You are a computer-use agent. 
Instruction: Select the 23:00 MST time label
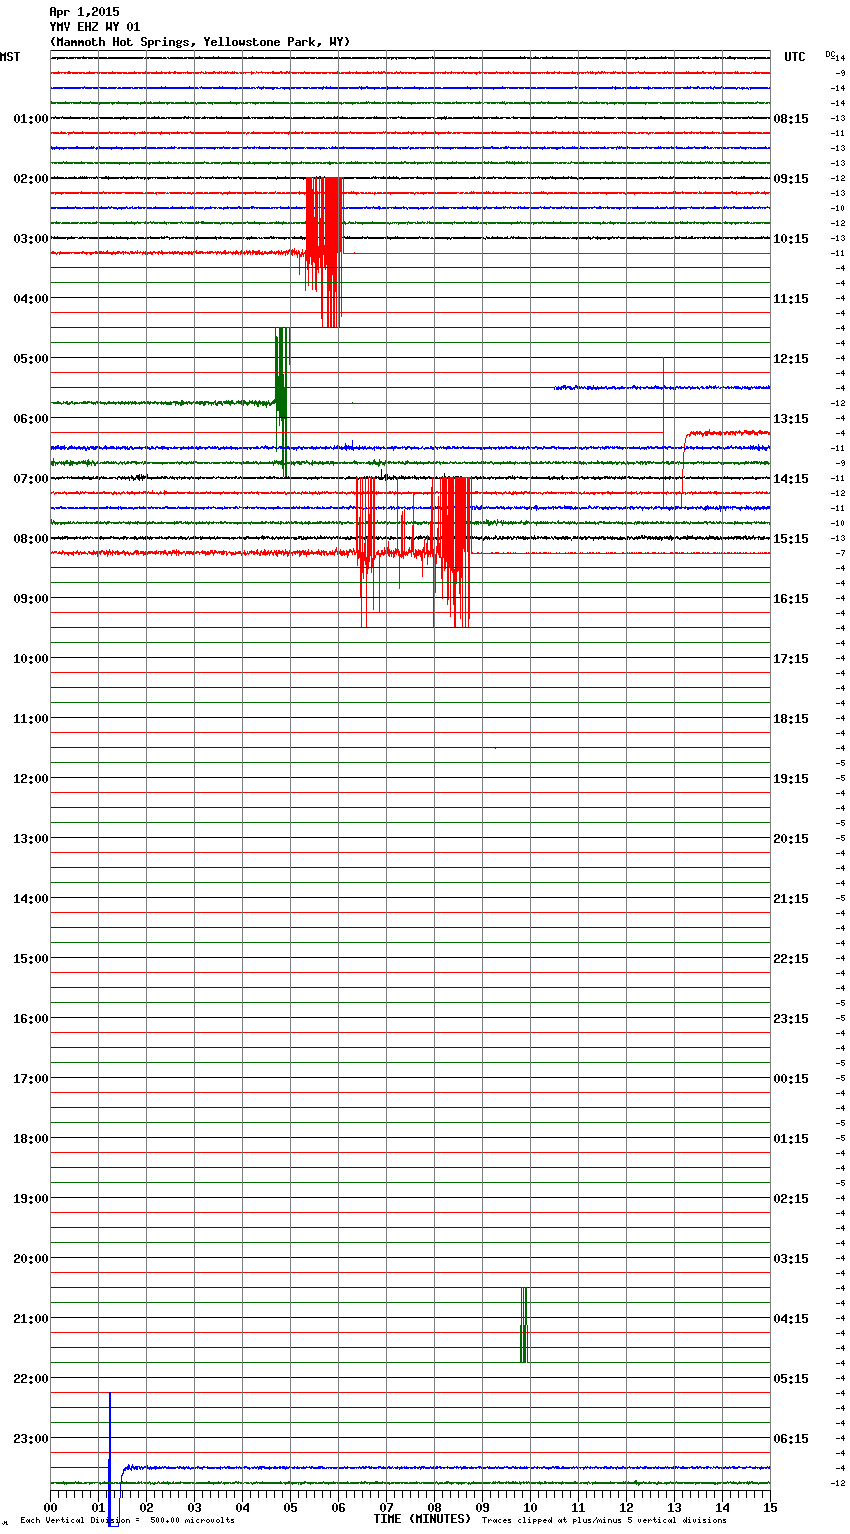pos(31,1439)
